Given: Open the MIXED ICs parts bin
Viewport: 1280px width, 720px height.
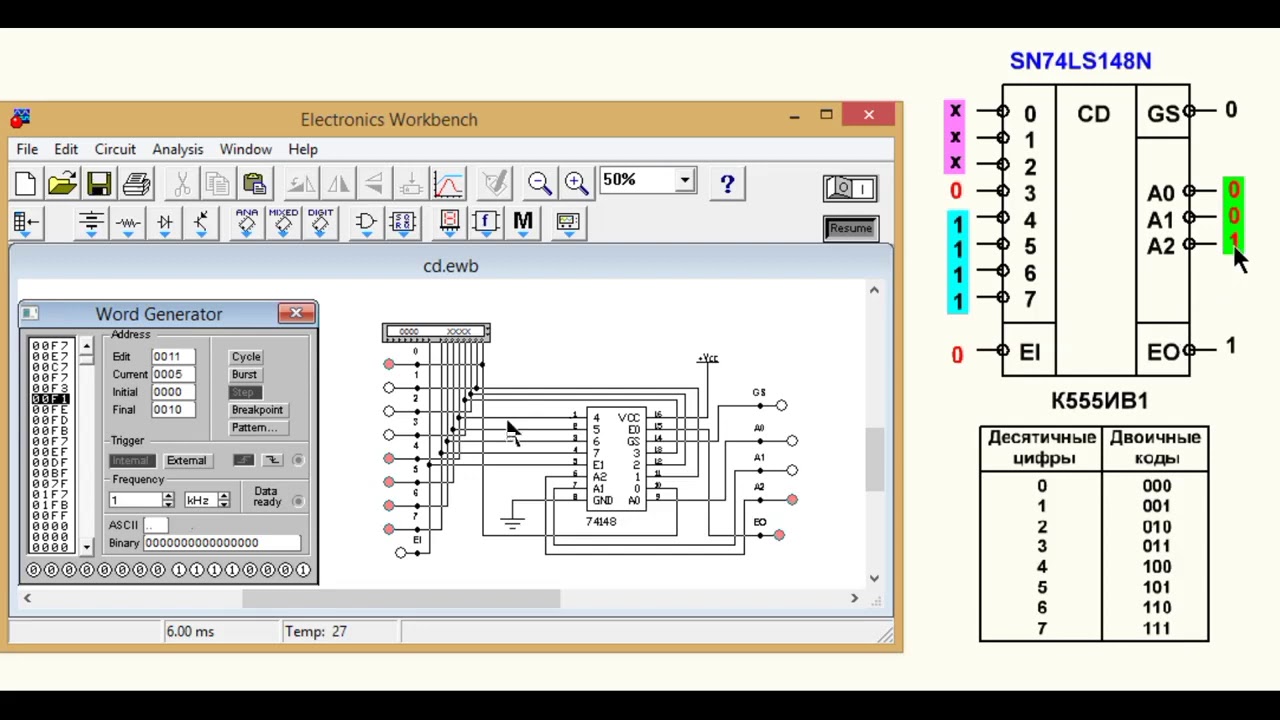Looking at the screenshot, I should pyautogui.click(x=283, y=223).
